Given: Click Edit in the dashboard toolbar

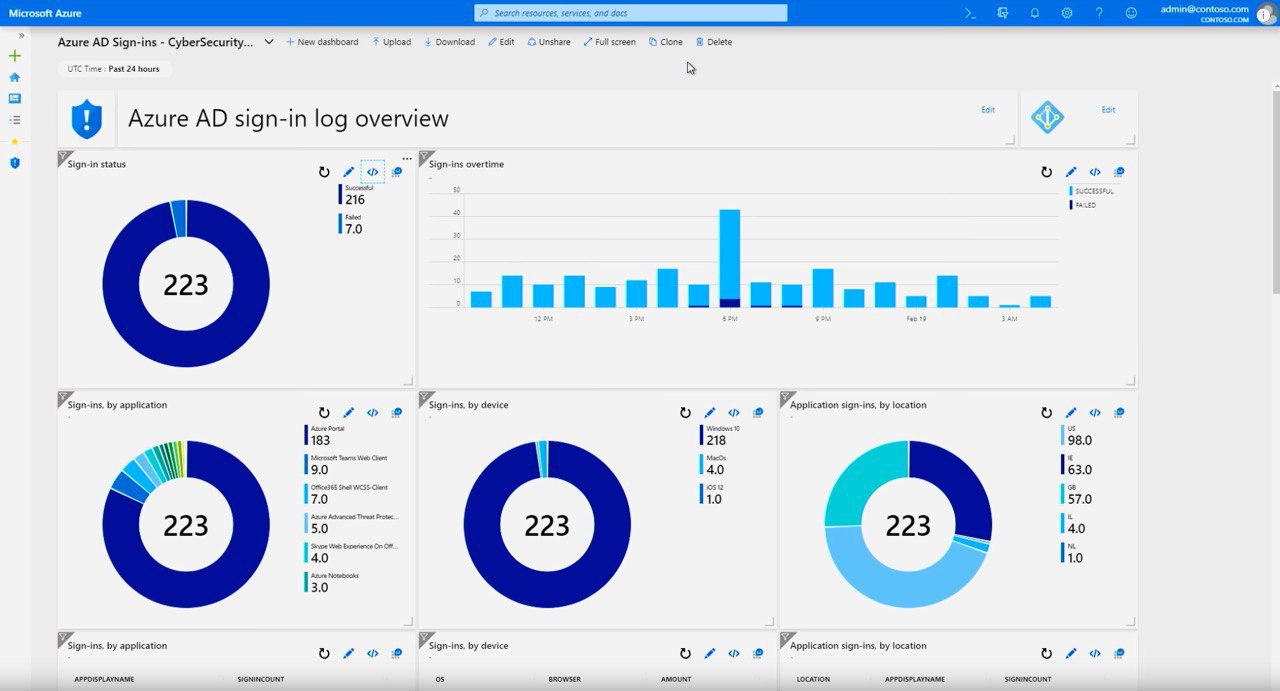Looking at the screenshot, I should 501,42.
